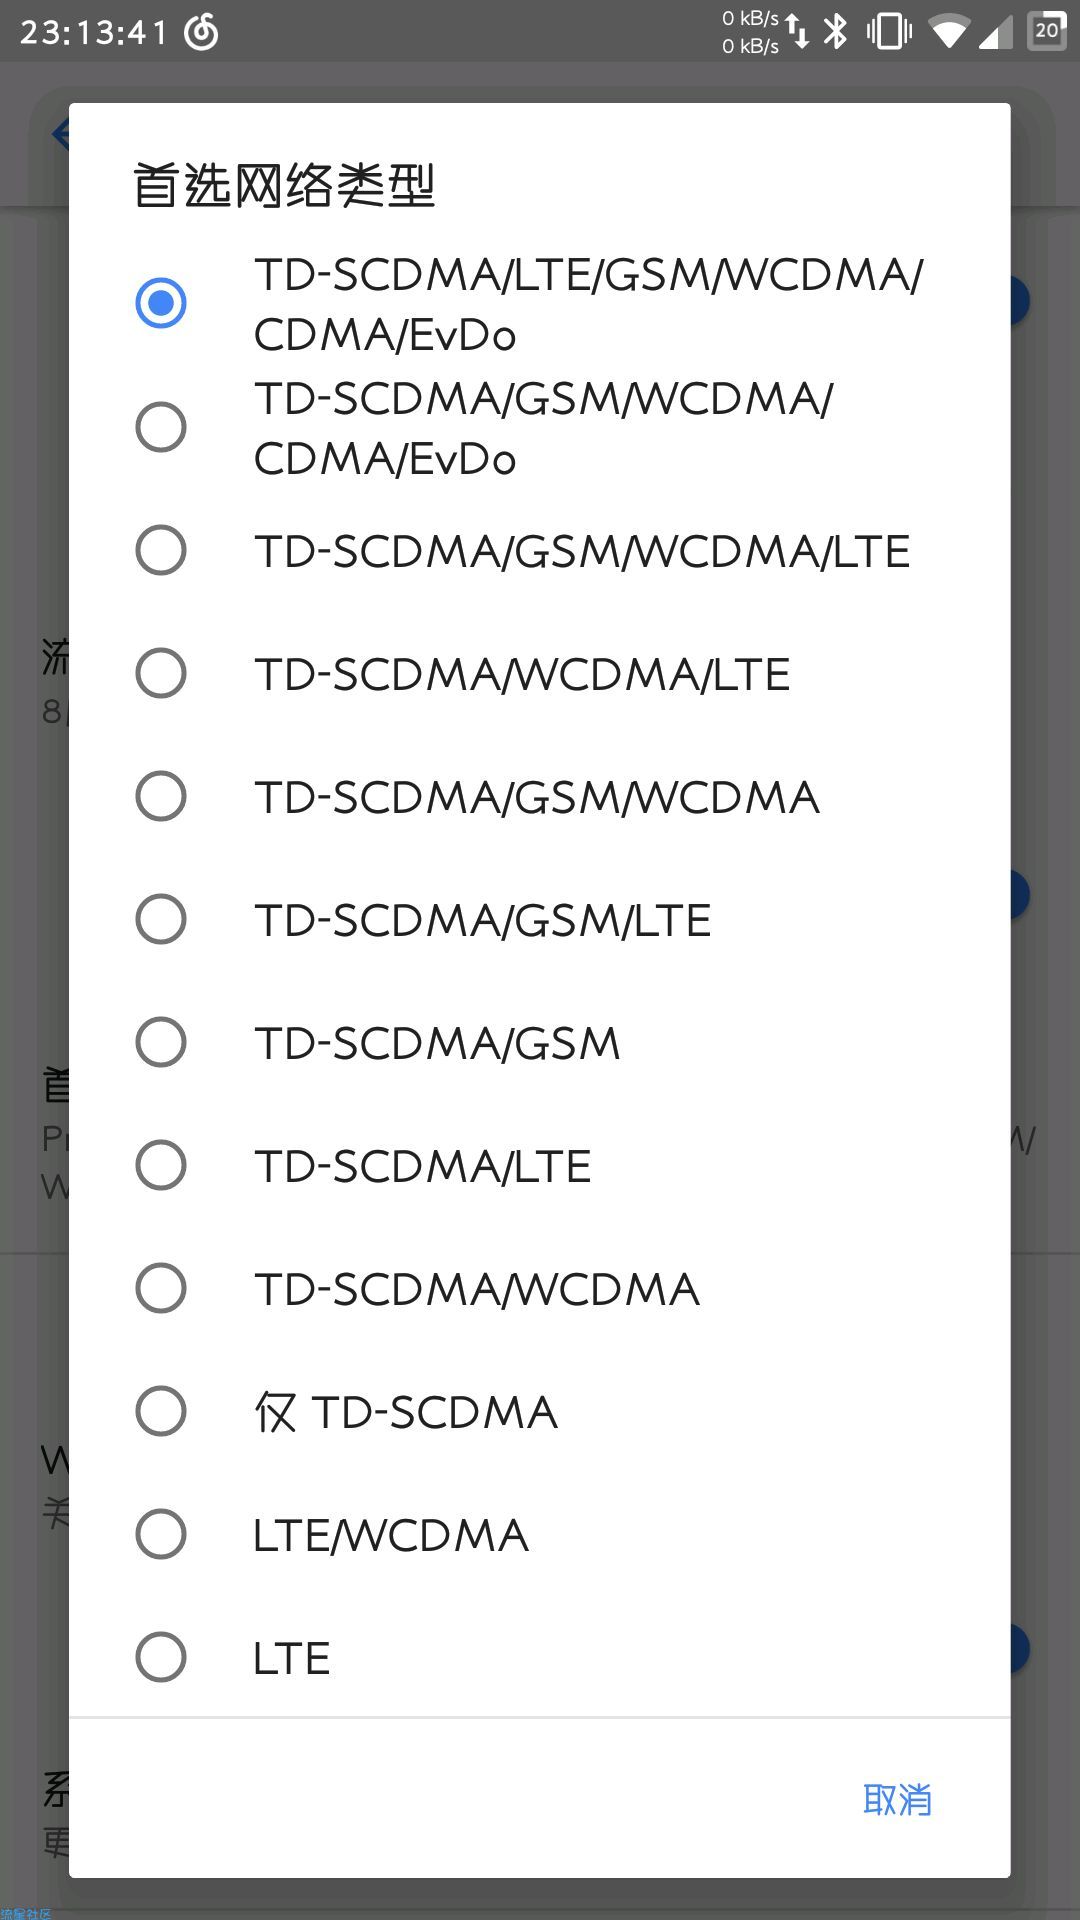Select TD-SCDMA/LTE radio option
1080x1920 pixels.
pos(540,1165)
